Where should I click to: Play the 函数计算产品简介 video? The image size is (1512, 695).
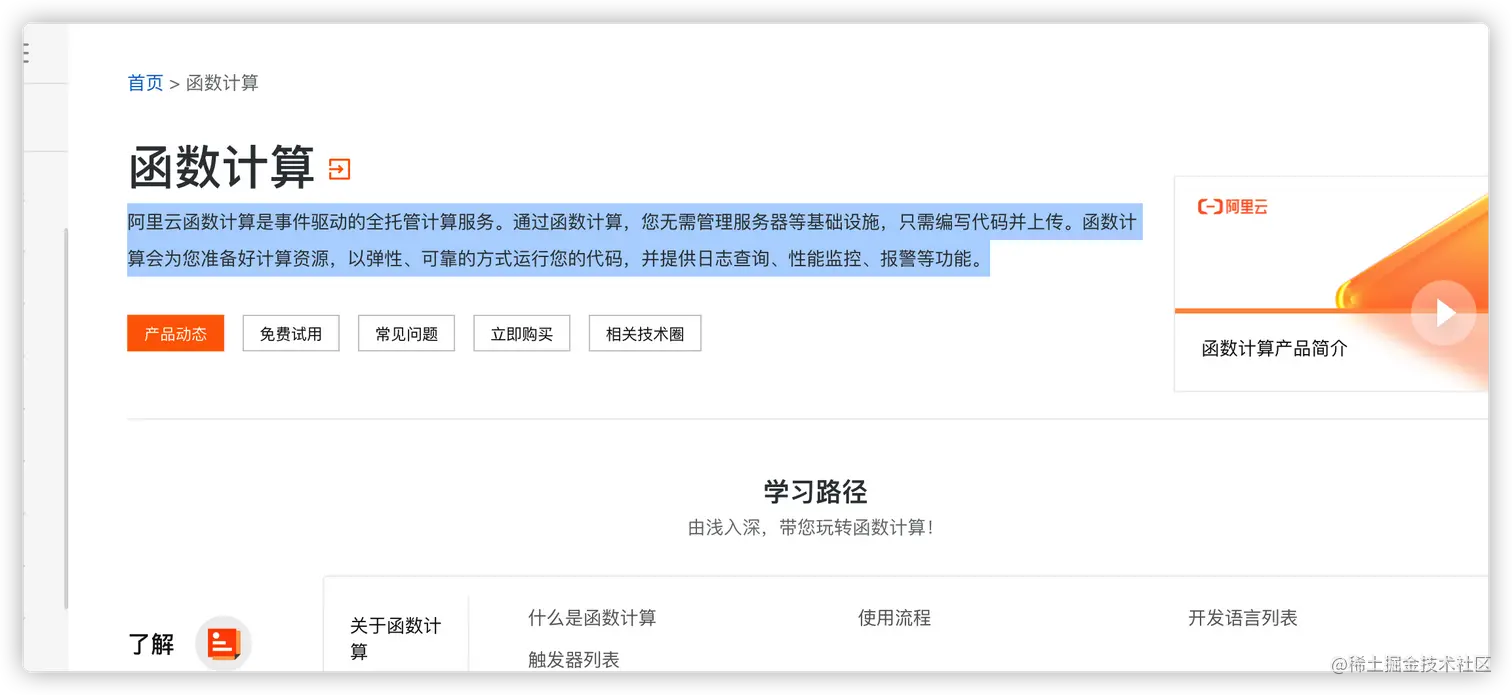point(1443,313)
